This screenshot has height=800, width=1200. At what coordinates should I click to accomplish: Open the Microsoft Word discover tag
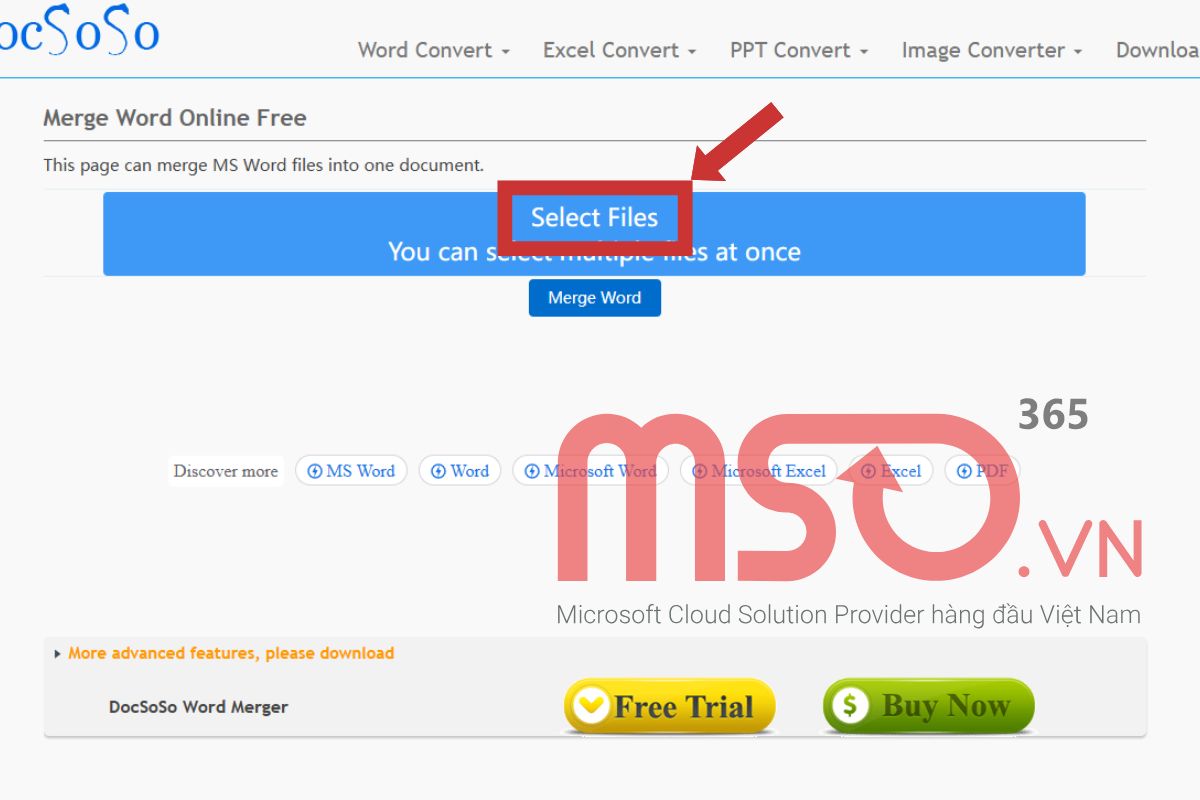pos(590,471)
